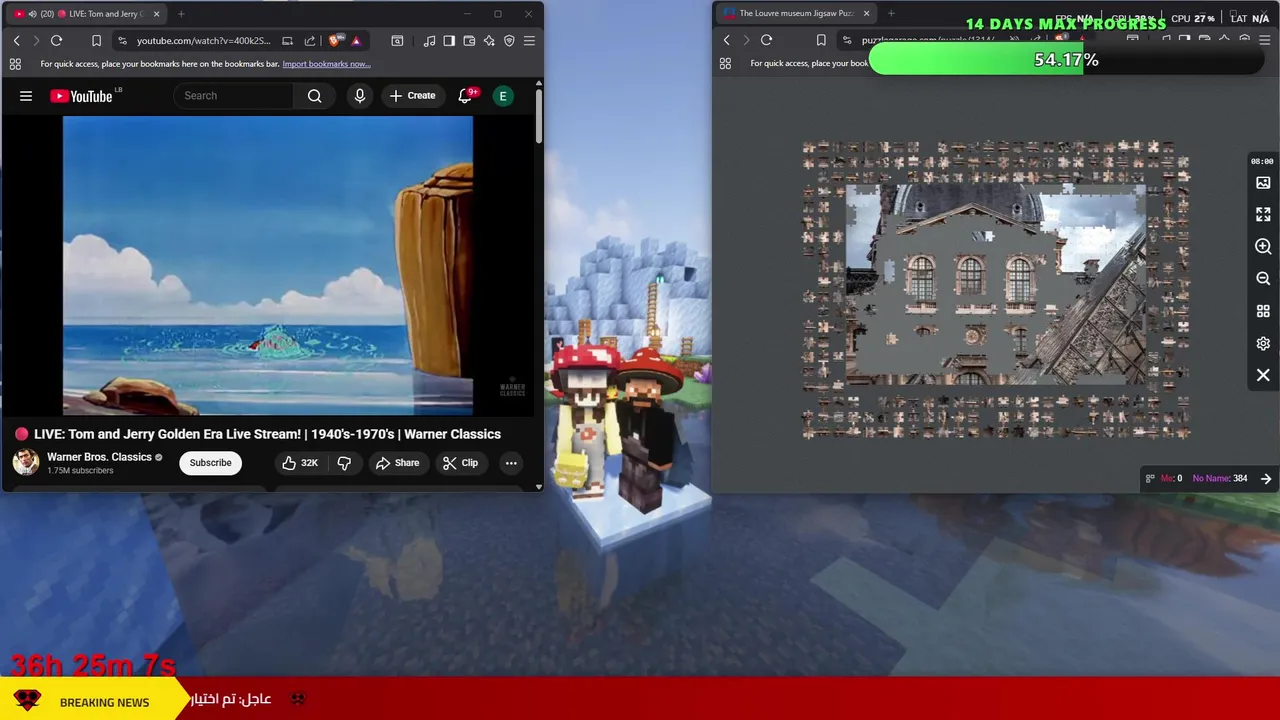Dislike the Tom and Jerry video
The width and height of the screenshot is (1280, 720).
[344, 463]
